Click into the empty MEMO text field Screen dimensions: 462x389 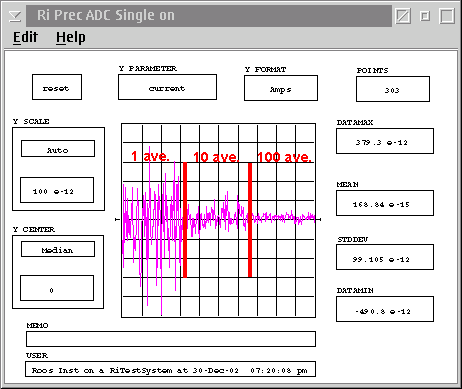171,339
